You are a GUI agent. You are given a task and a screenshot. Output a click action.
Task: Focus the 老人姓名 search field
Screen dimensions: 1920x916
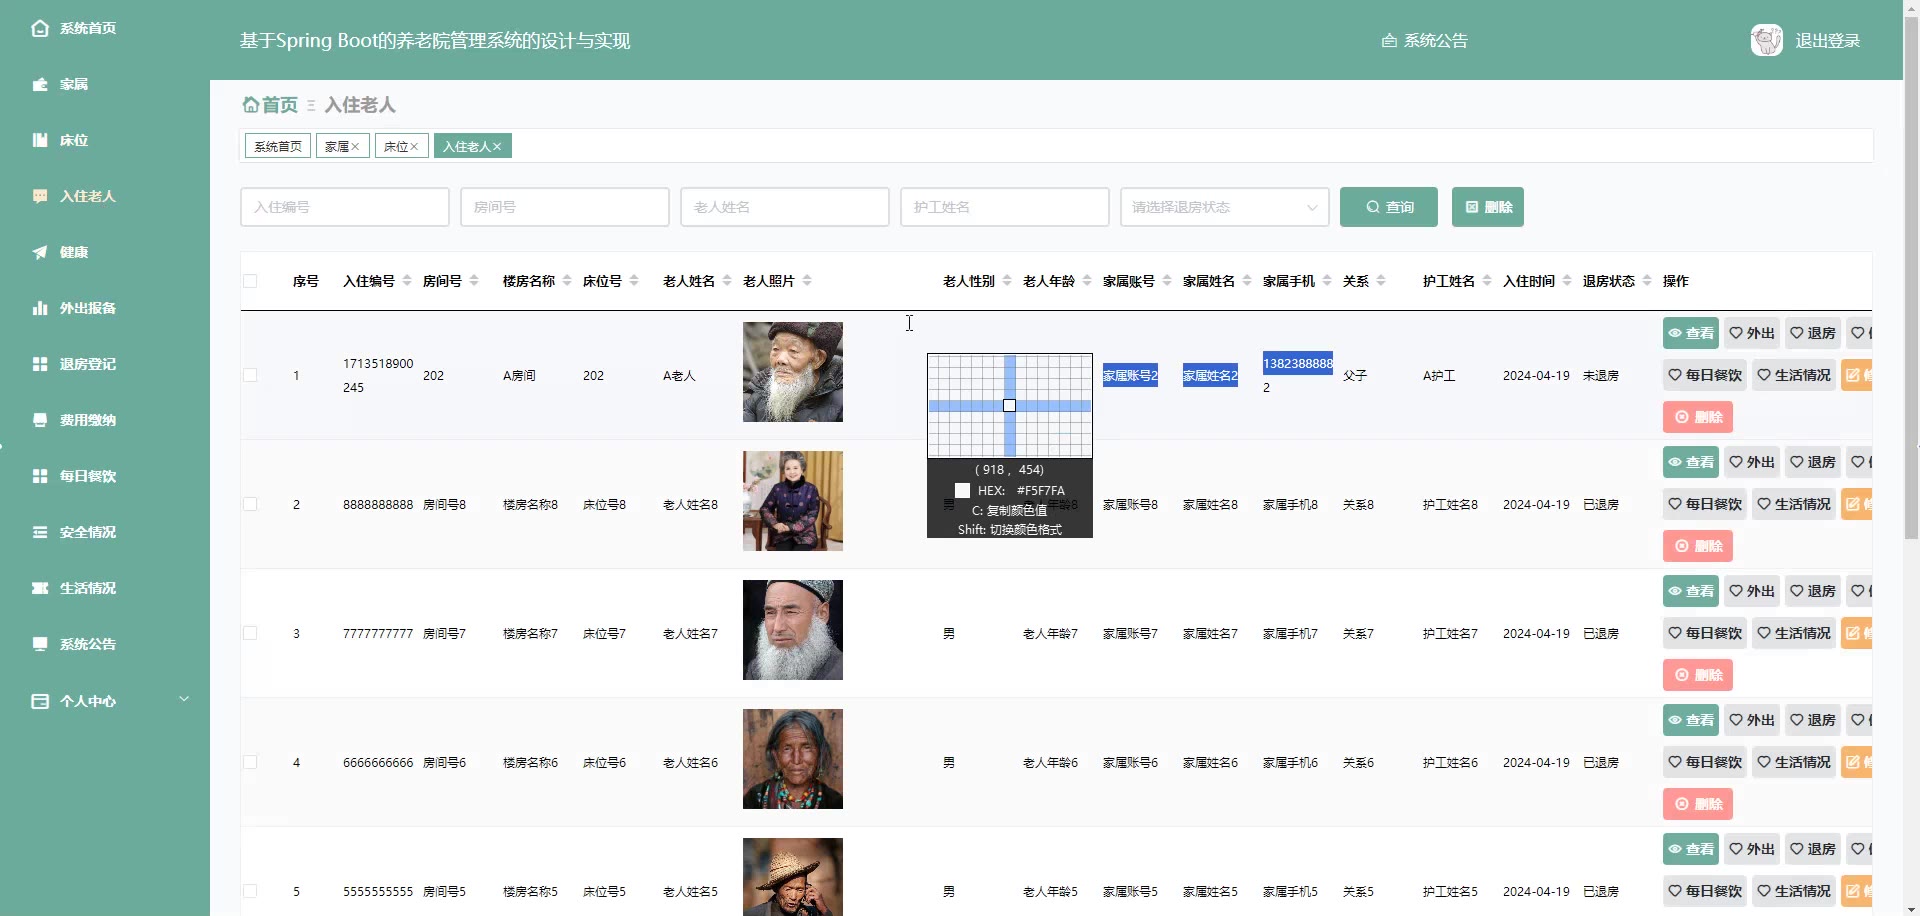tap(785, 207)
